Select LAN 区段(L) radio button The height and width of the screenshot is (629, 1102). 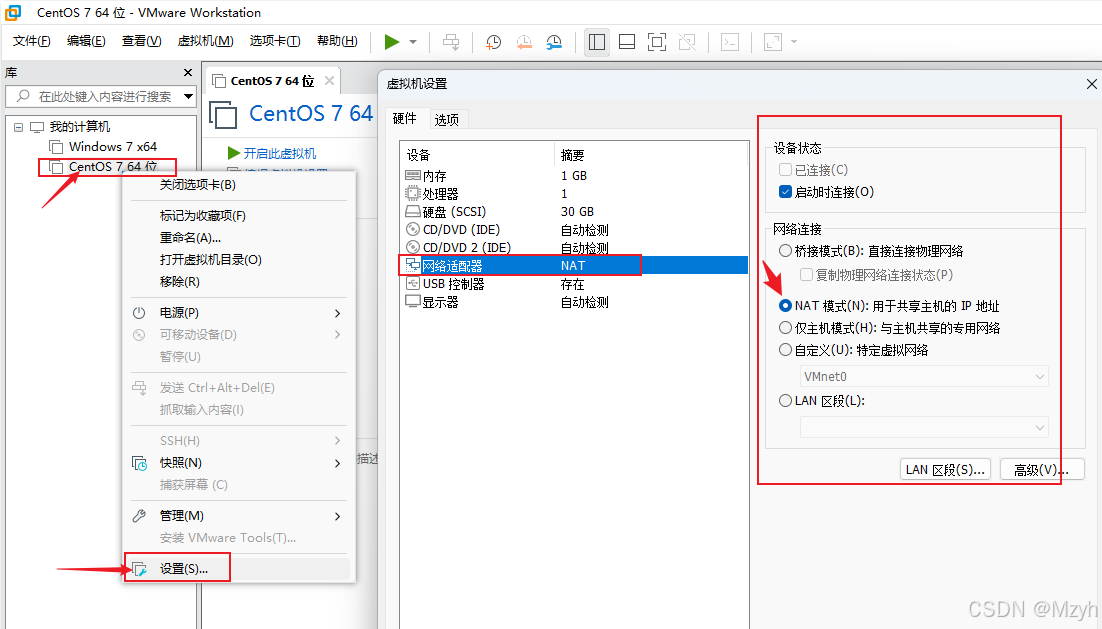[786, 401]
